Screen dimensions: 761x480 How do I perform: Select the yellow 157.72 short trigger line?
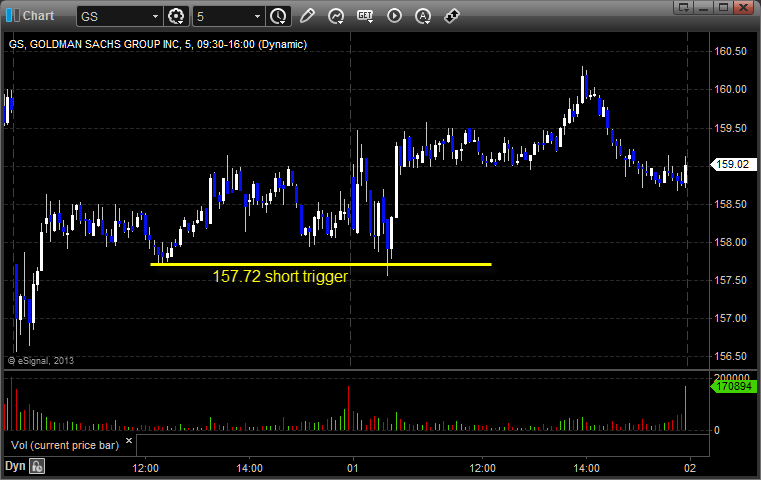(321, 265)
